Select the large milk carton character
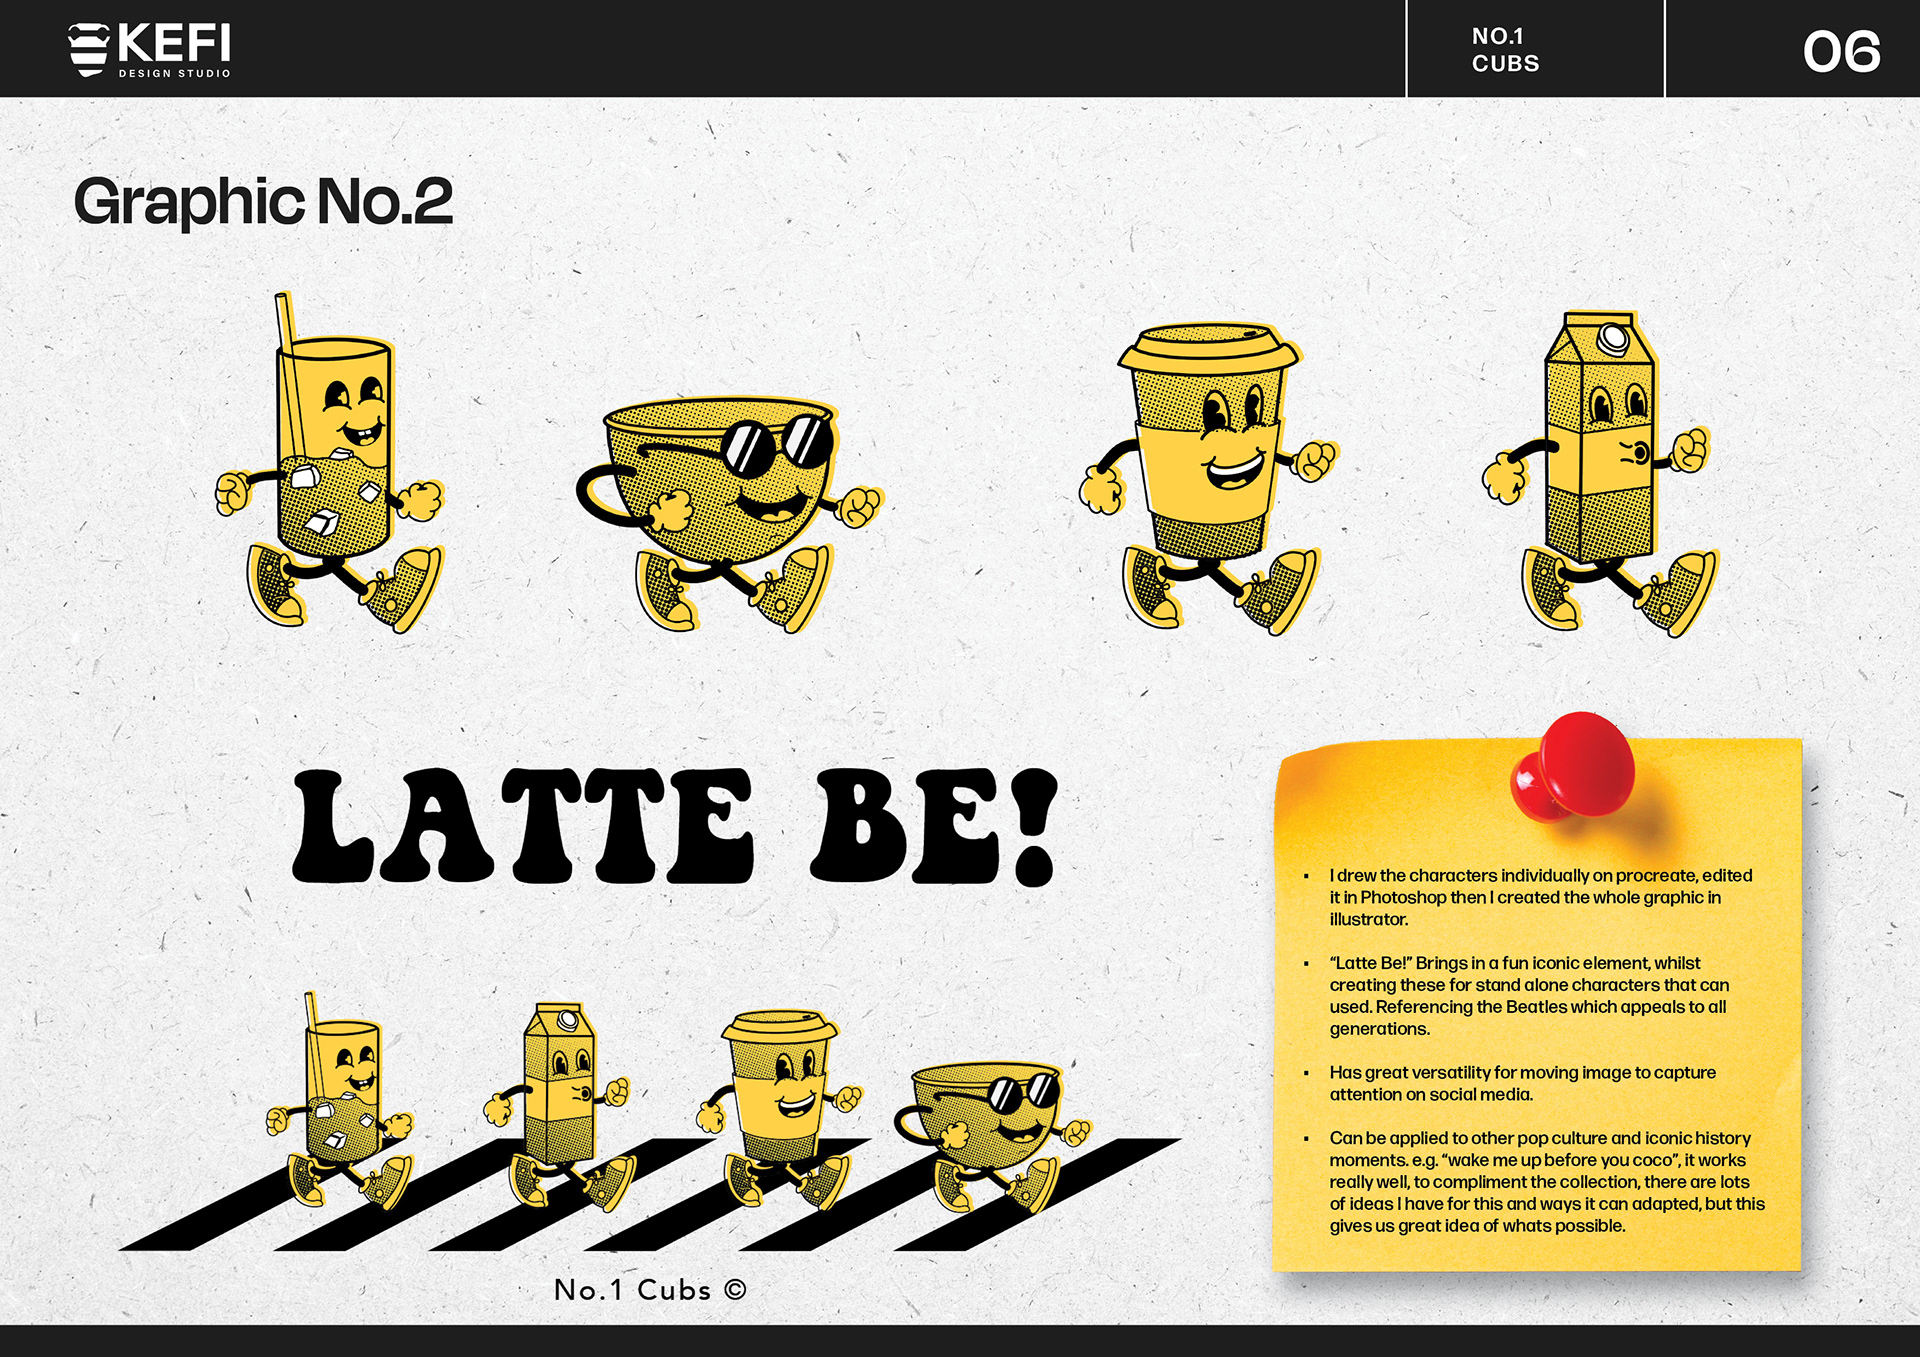This screenshot has width=1920, height=1357. (1600, 474)
